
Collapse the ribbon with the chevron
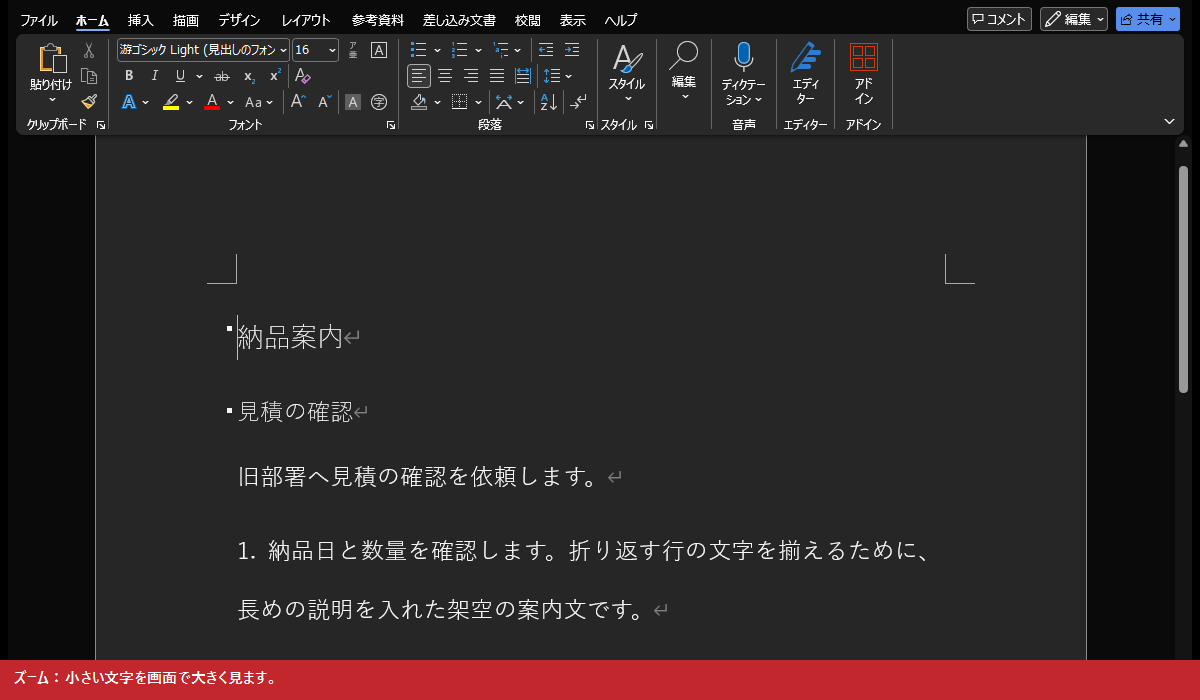click(1169, 121)
